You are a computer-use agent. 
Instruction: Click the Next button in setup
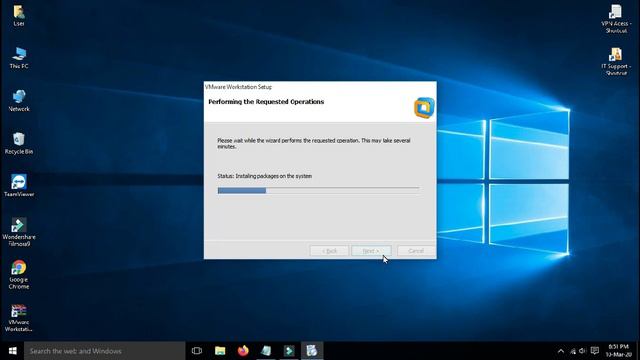371,251
